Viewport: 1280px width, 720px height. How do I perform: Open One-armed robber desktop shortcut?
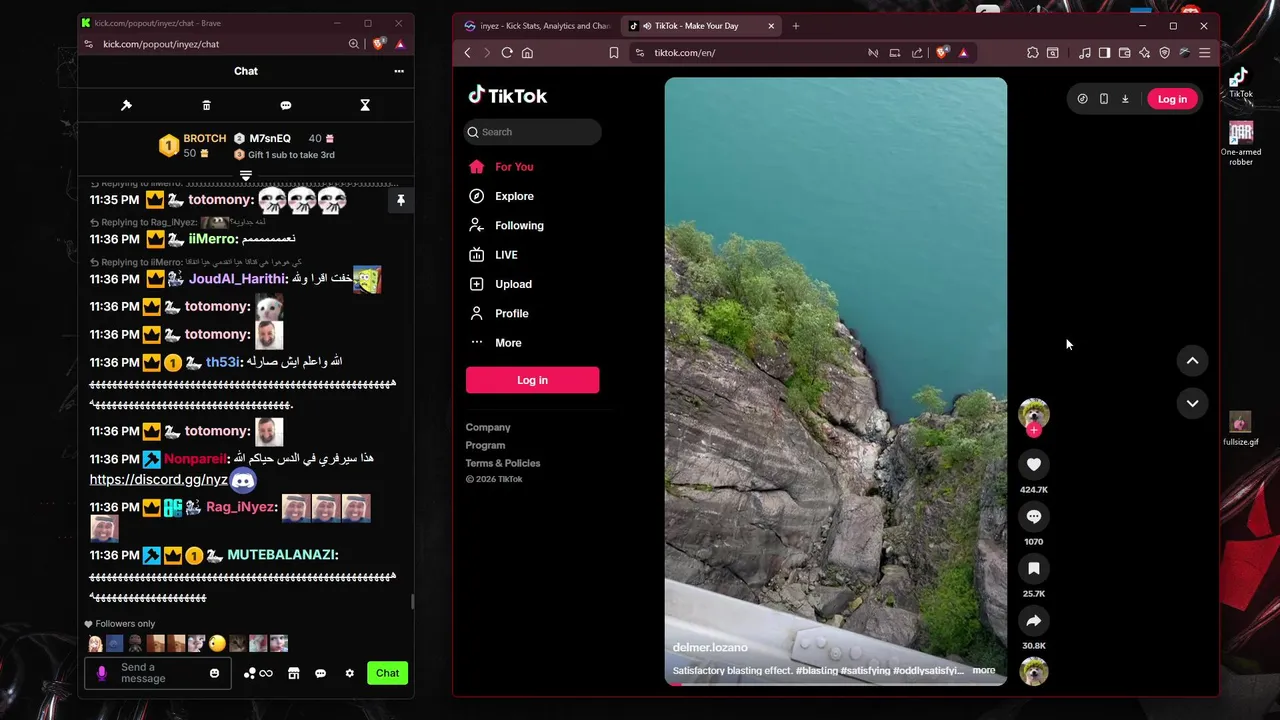[x=1241, y=143]
